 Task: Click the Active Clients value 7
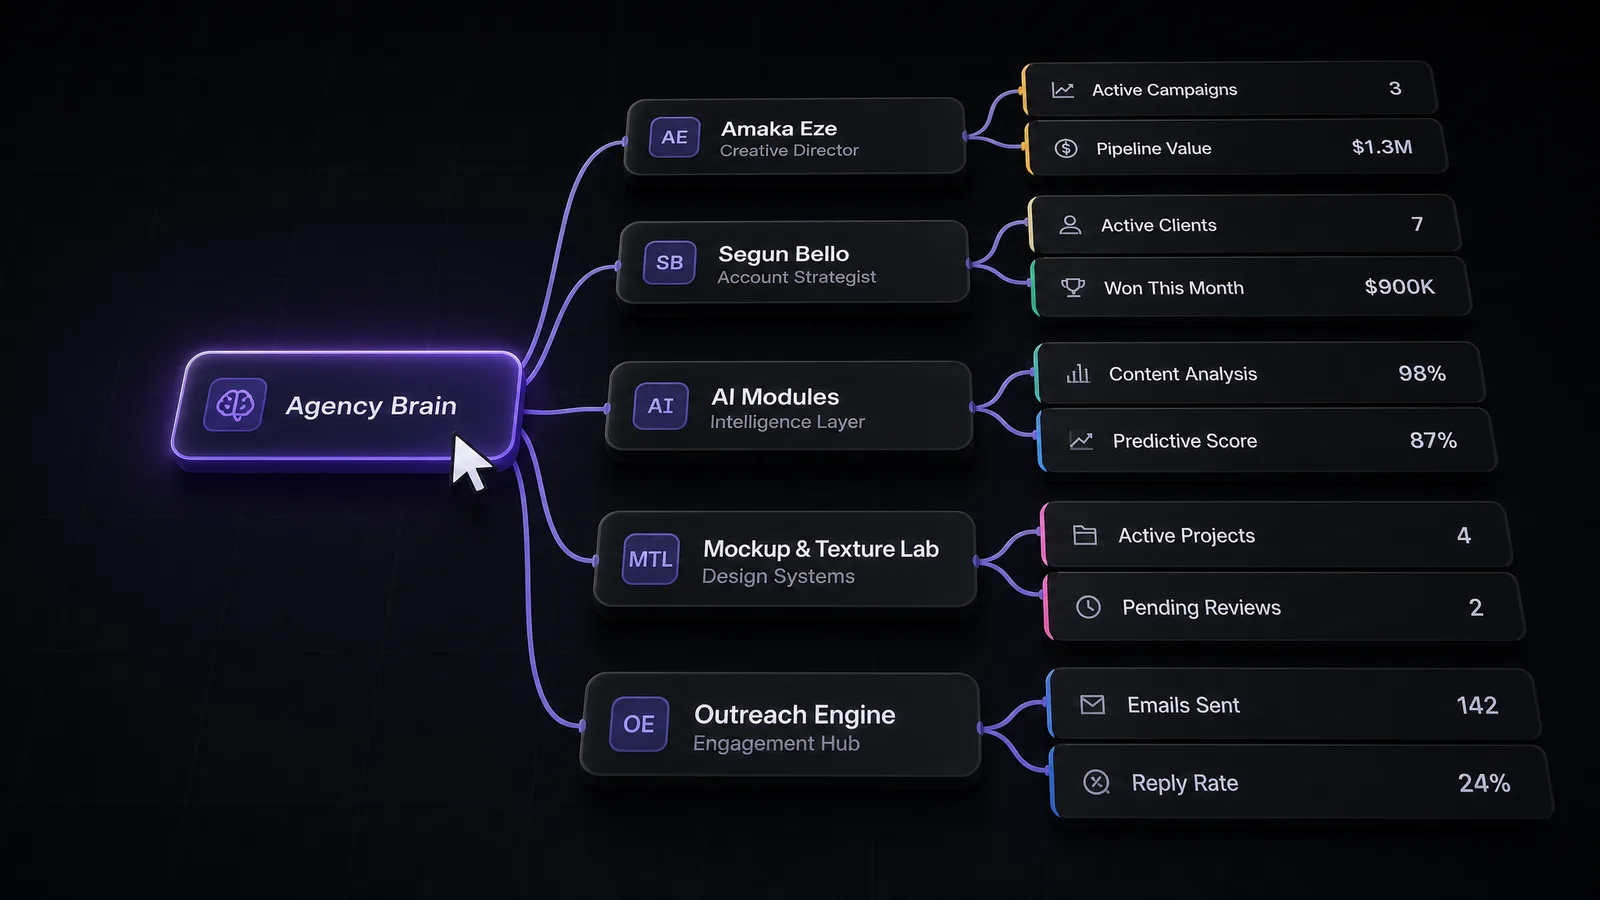[x=1417, y=224]
